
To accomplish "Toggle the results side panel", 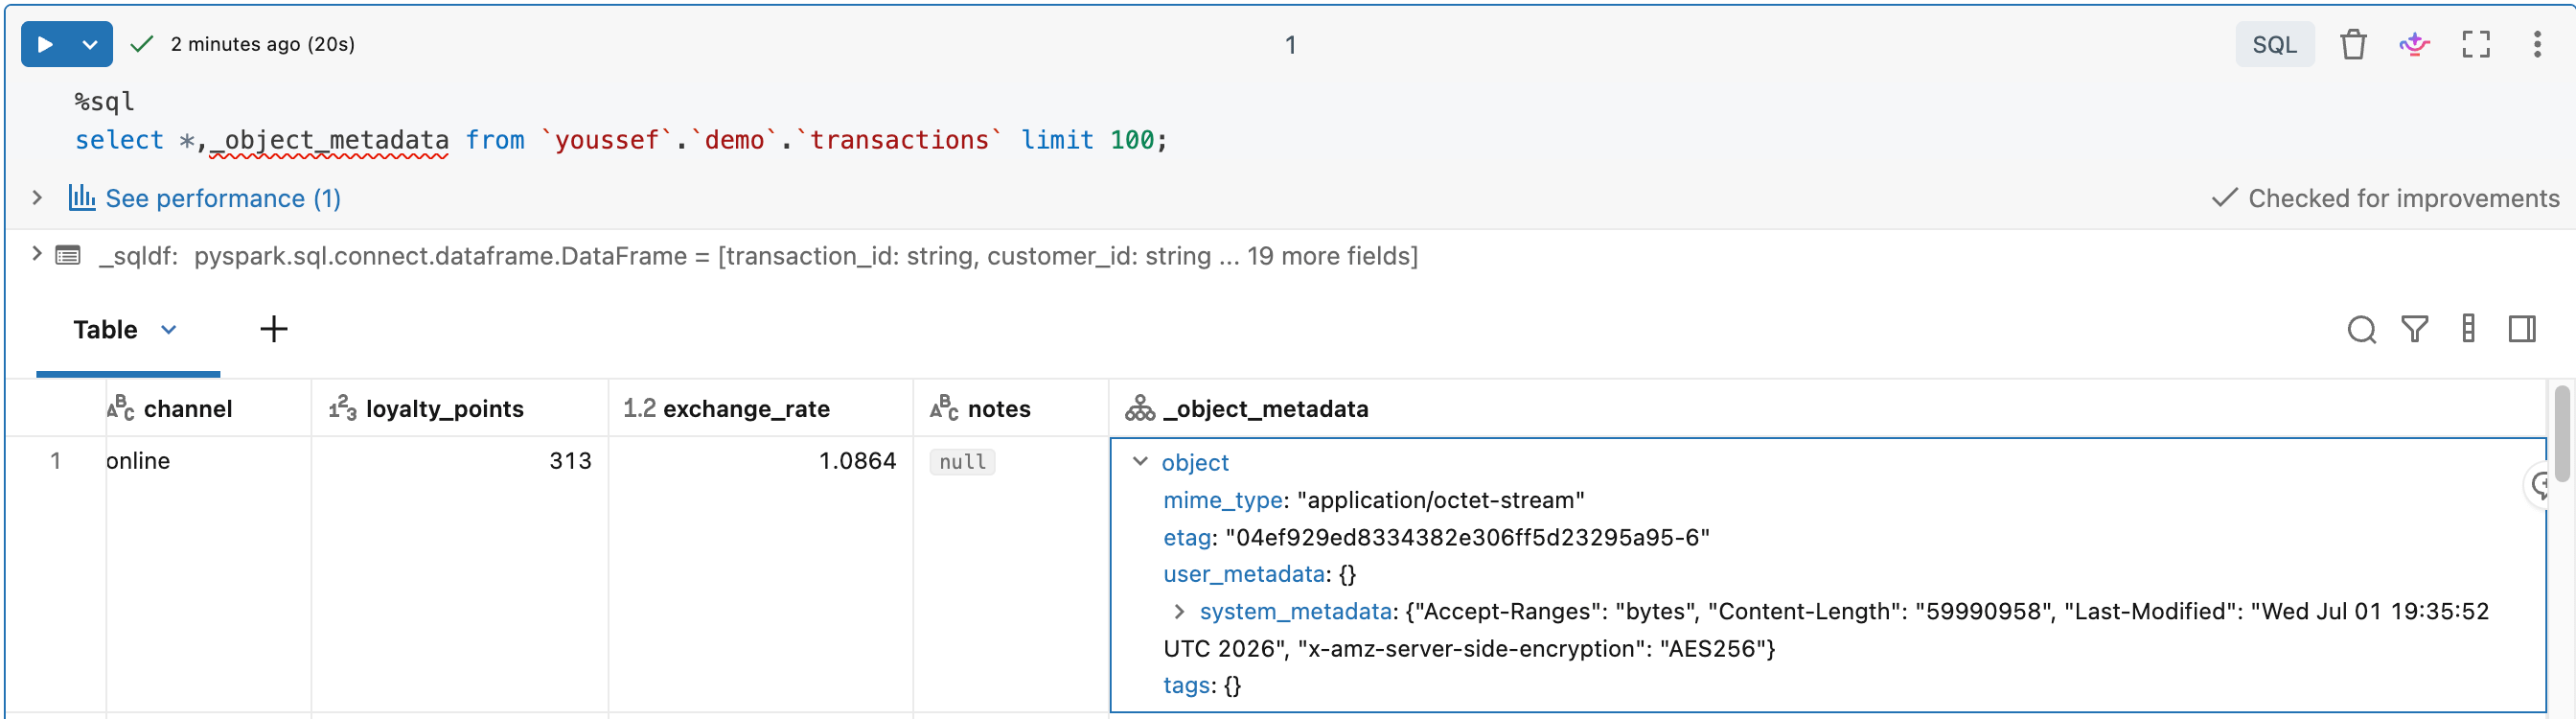I will (2522, 329).
